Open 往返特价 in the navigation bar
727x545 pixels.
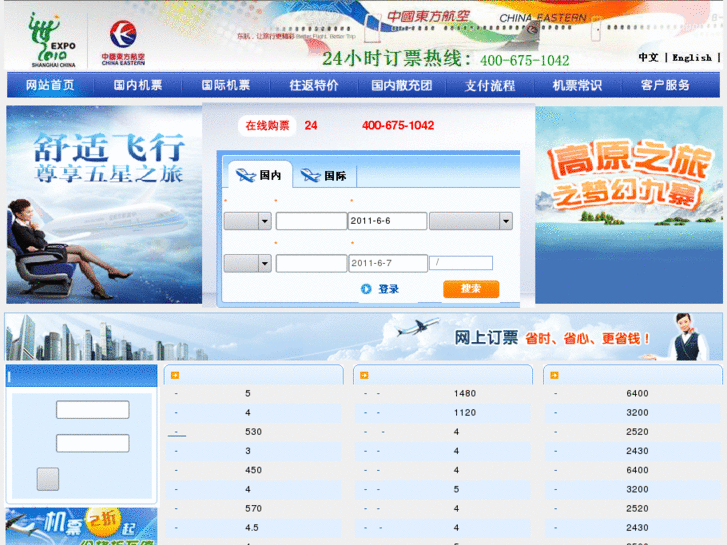point(314,85)
